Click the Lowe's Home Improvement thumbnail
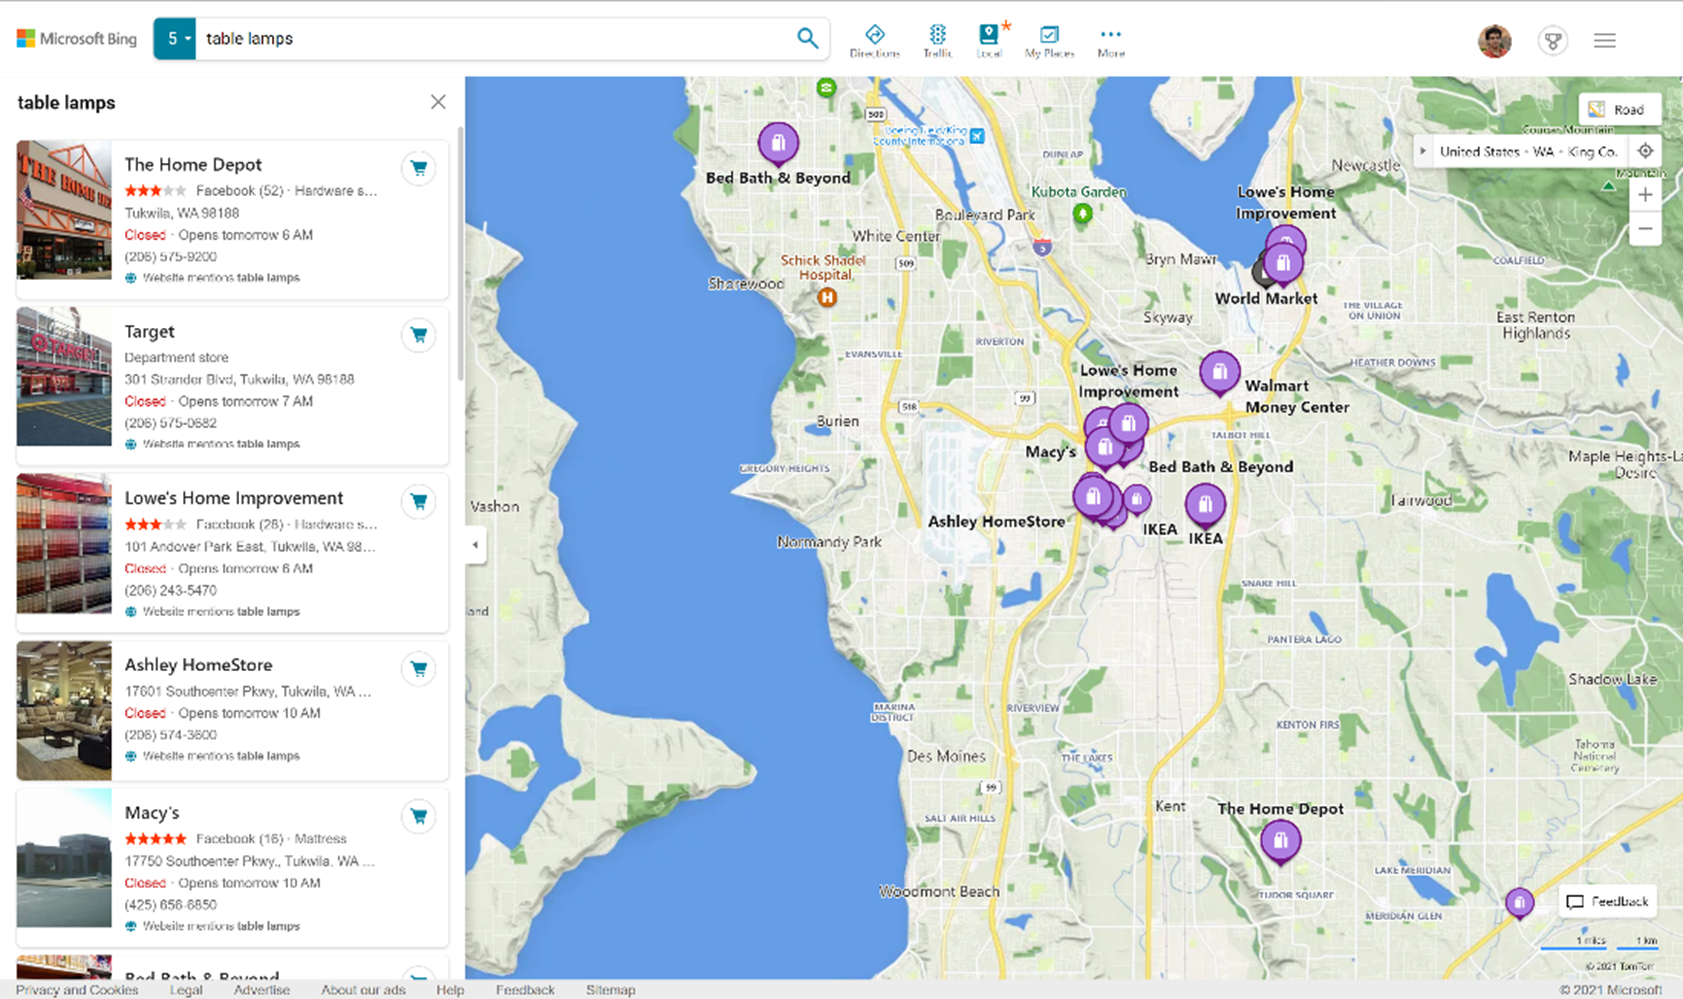The image size is (1683, 999). pyautogui.click(x=64, y=544)
